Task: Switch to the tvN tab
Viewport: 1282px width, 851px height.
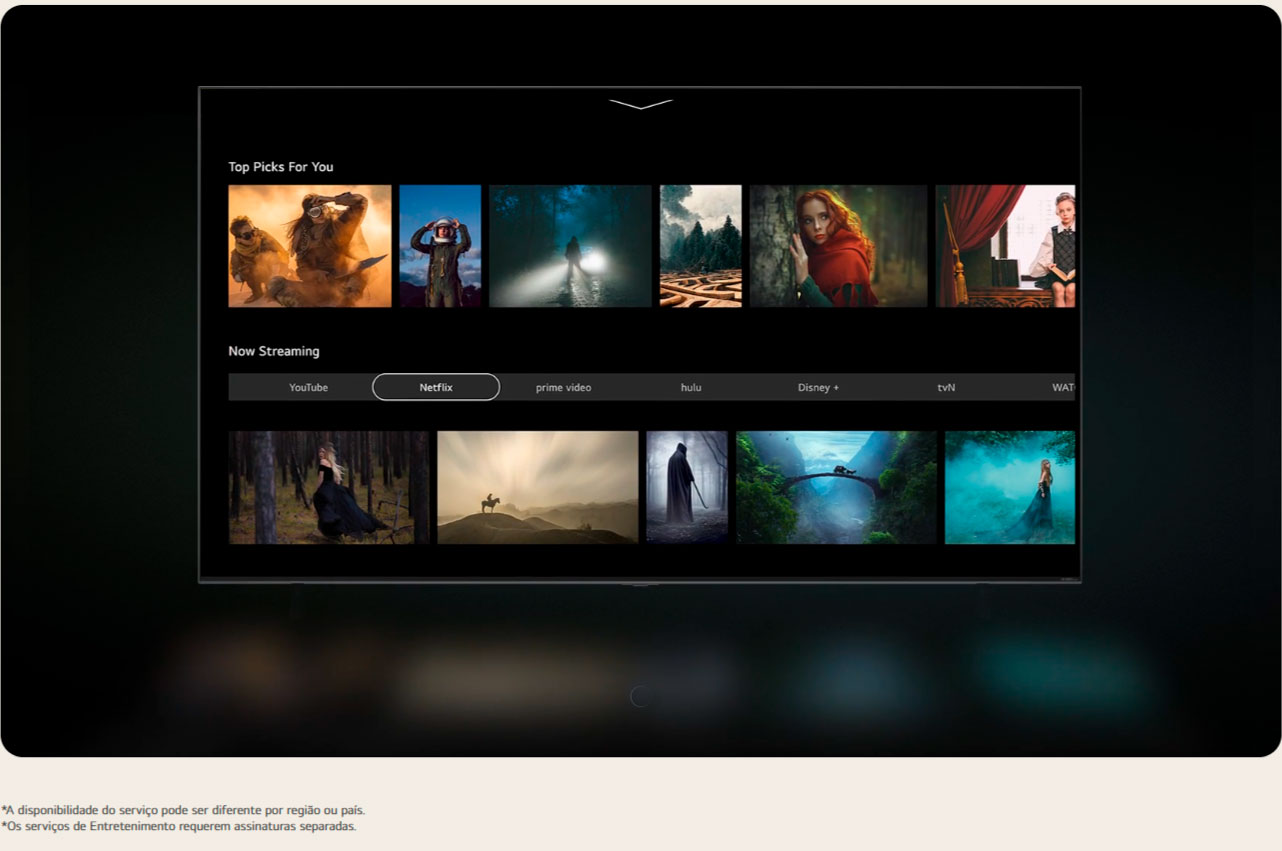Action: point(946,387)
